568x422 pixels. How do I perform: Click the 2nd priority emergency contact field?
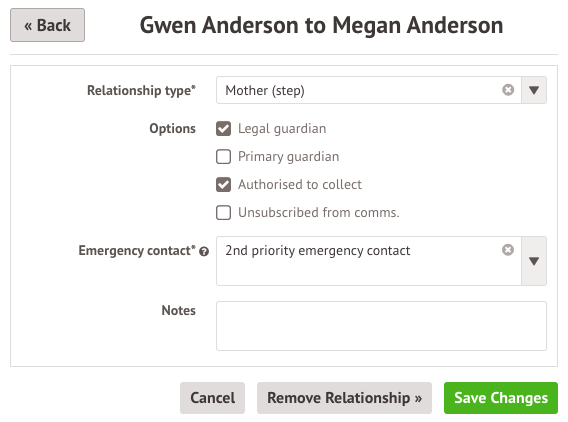pos(369,261)
